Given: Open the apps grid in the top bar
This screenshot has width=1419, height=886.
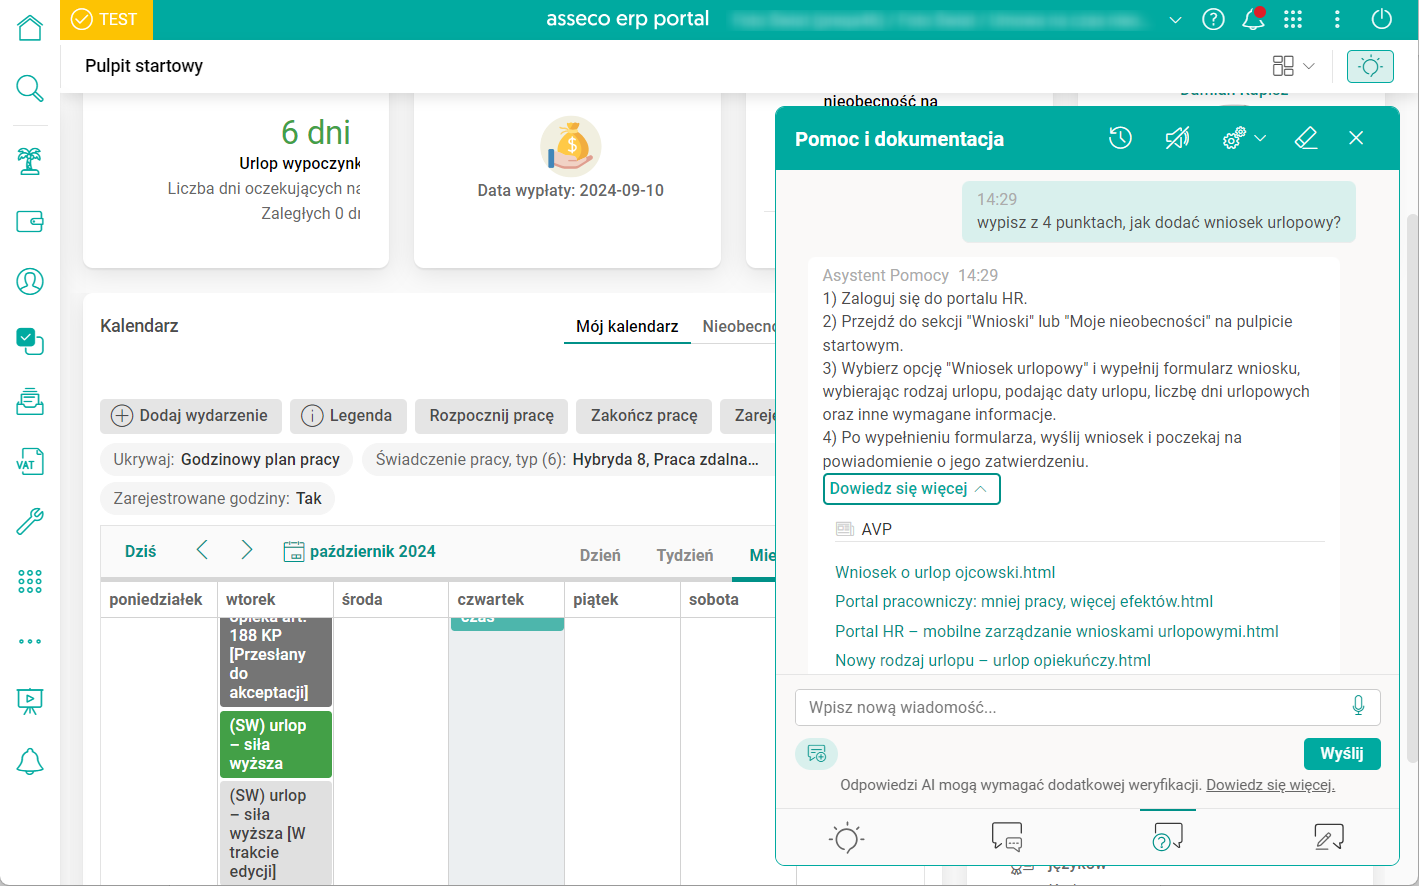Looking at the screenshot, I should coord(1293,19).
